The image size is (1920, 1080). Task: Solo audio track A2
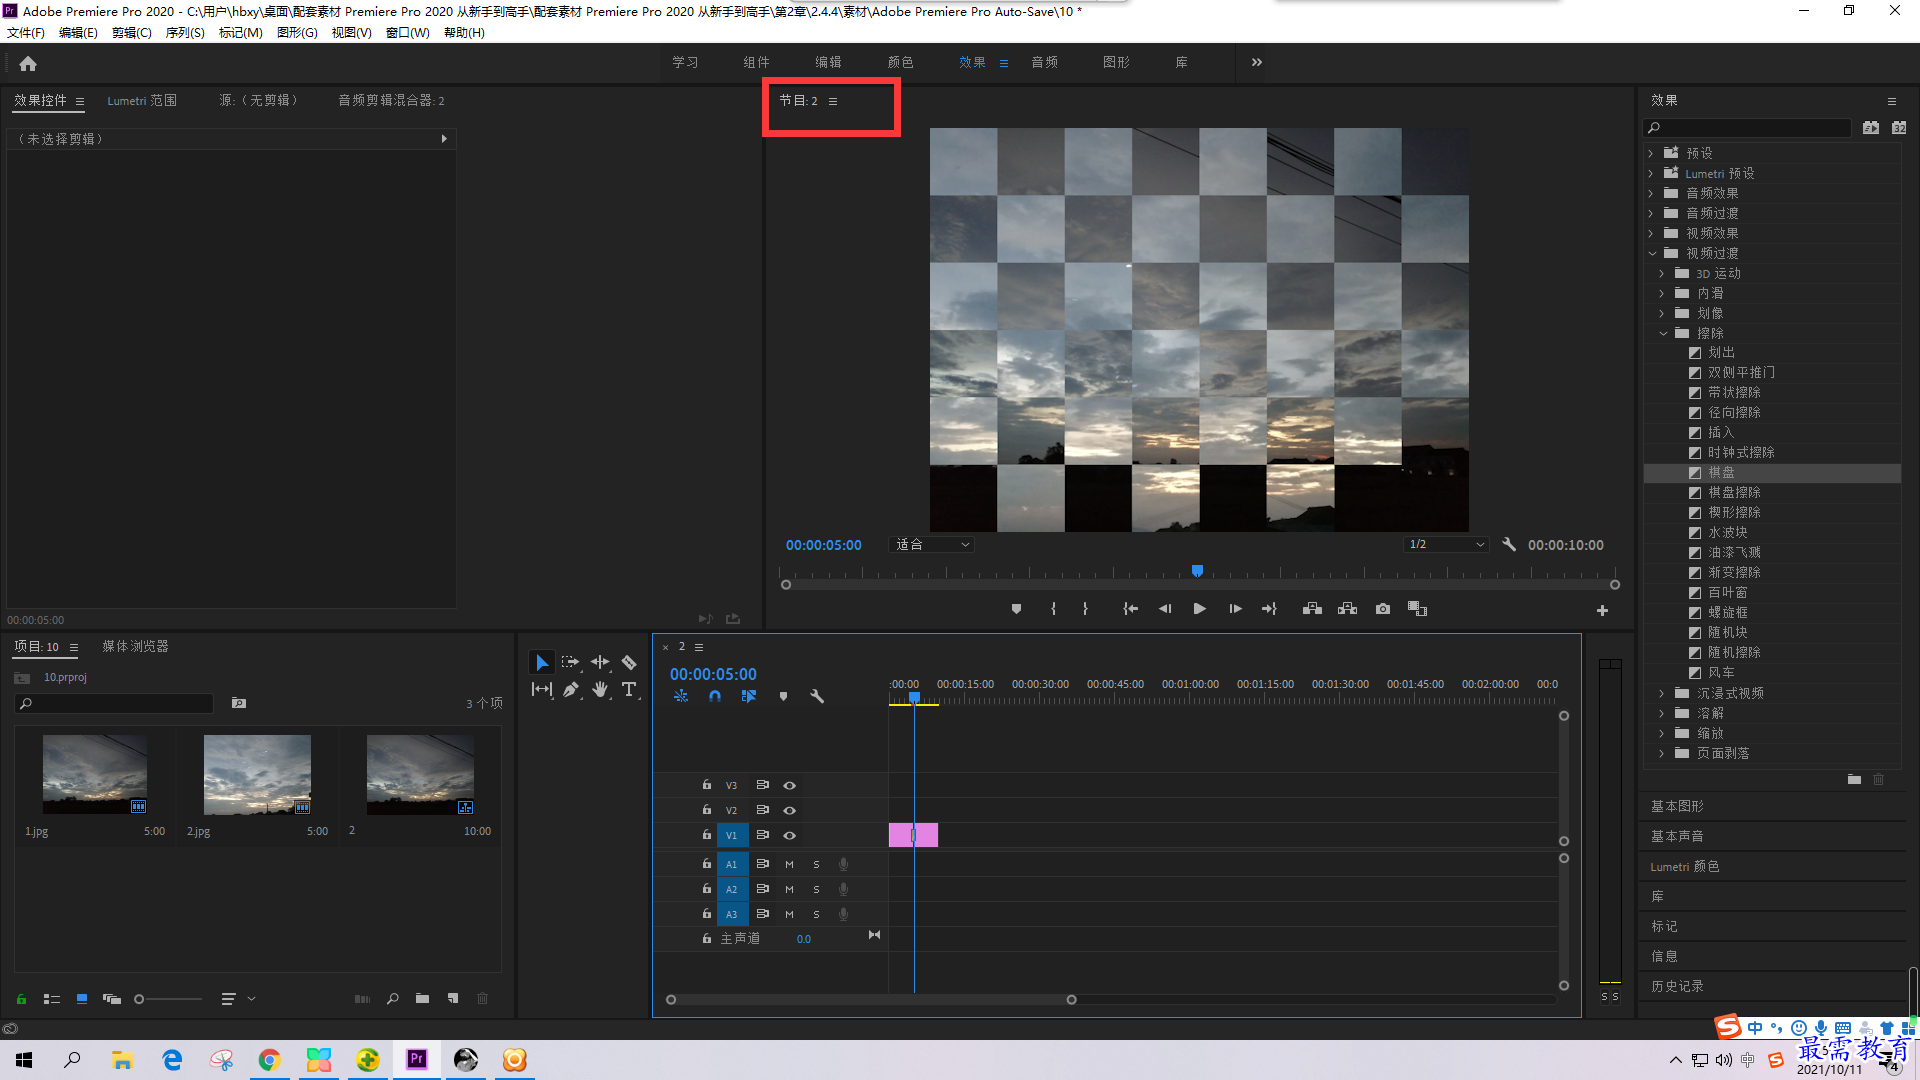point(816,889)
